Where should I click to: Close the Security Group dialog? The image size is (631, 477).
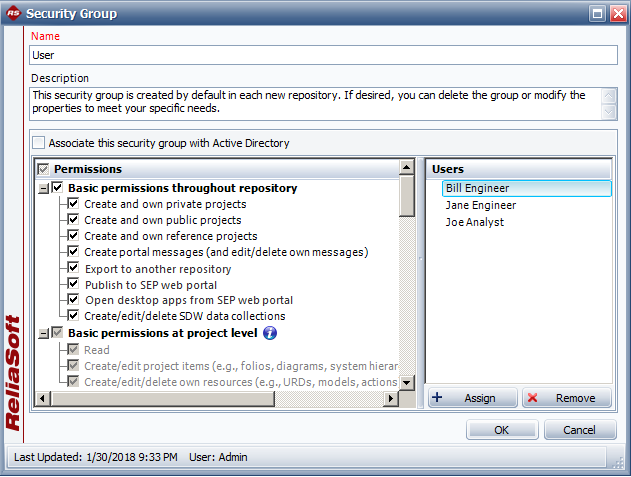pyautogui.click(x=616, y=14)
